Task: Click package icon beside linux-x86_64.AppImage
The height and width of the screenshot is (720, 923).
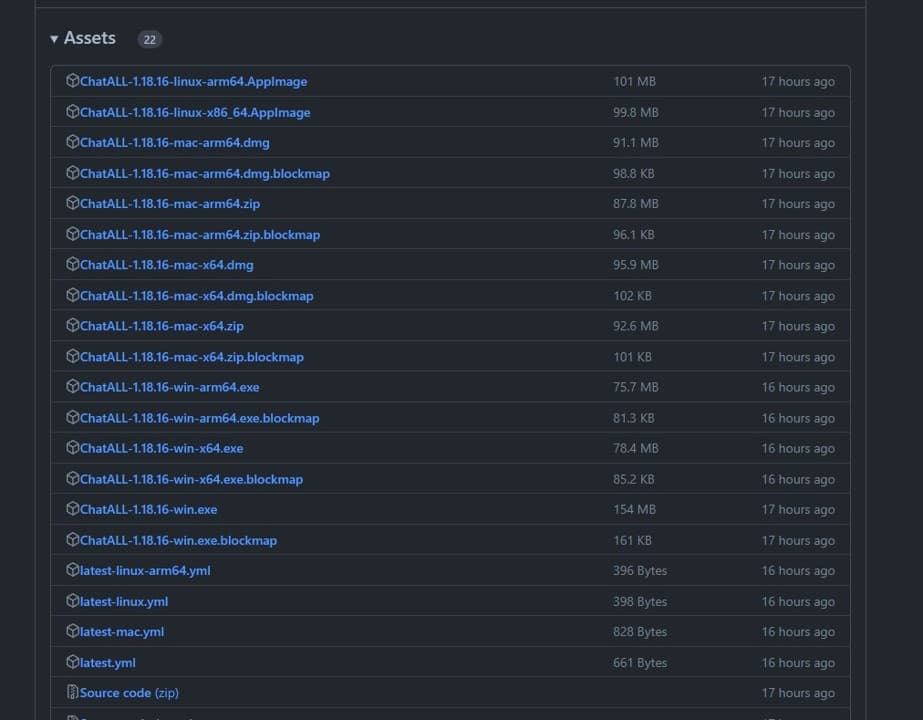Action: pyautogui.click(x=72, y=111)
